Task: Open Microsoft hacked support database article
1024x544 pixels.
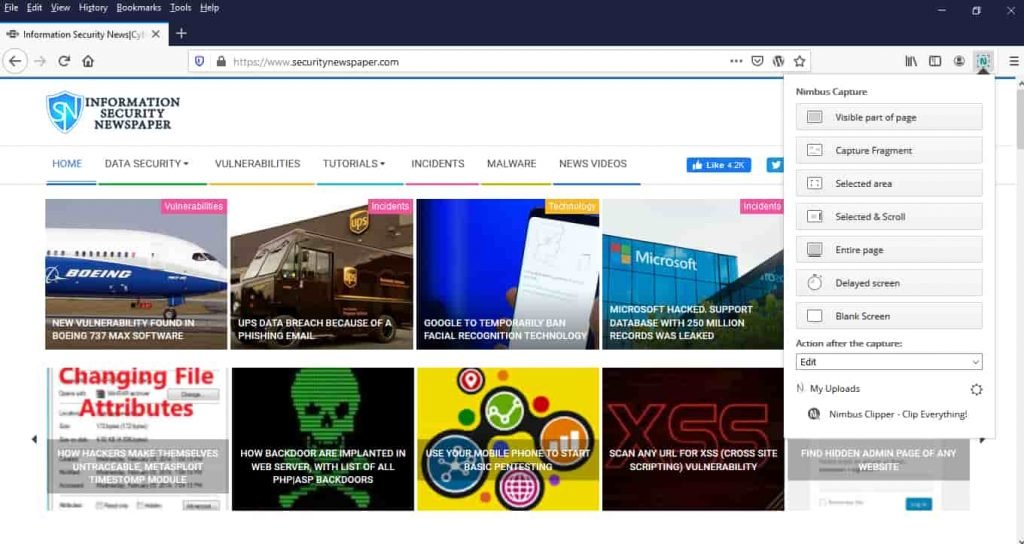Action: (693, 274)
